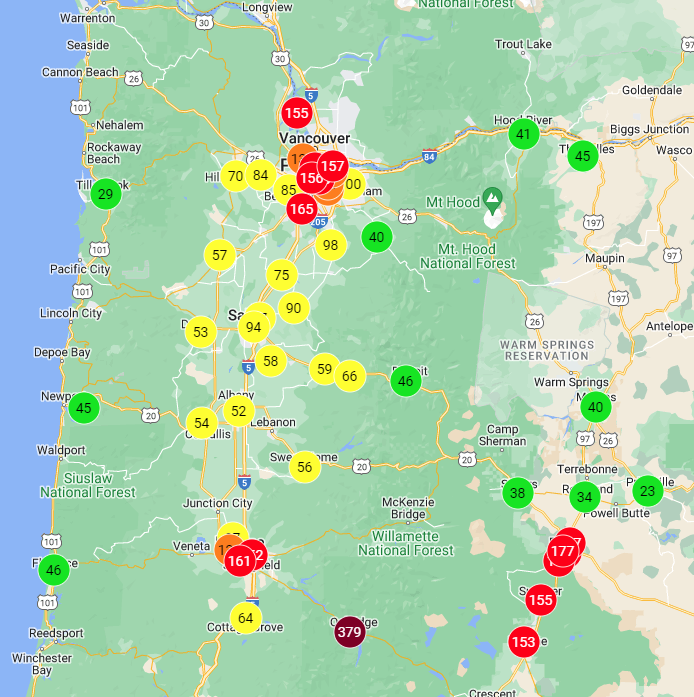694x697 pixels.
Task: Select the yellow 85 marker
Action: (x=288, y=190)
